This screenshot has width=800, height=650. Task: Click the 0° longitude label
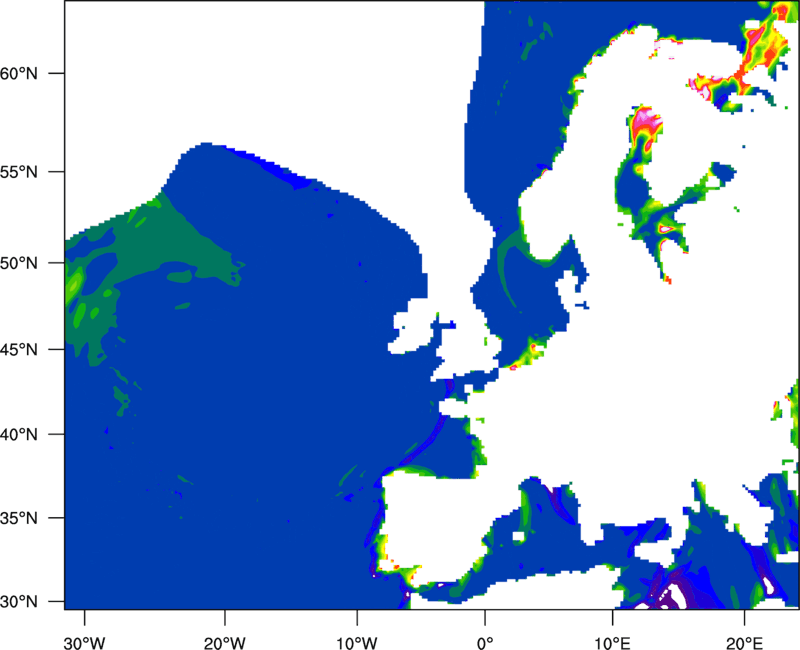(485, 643)
